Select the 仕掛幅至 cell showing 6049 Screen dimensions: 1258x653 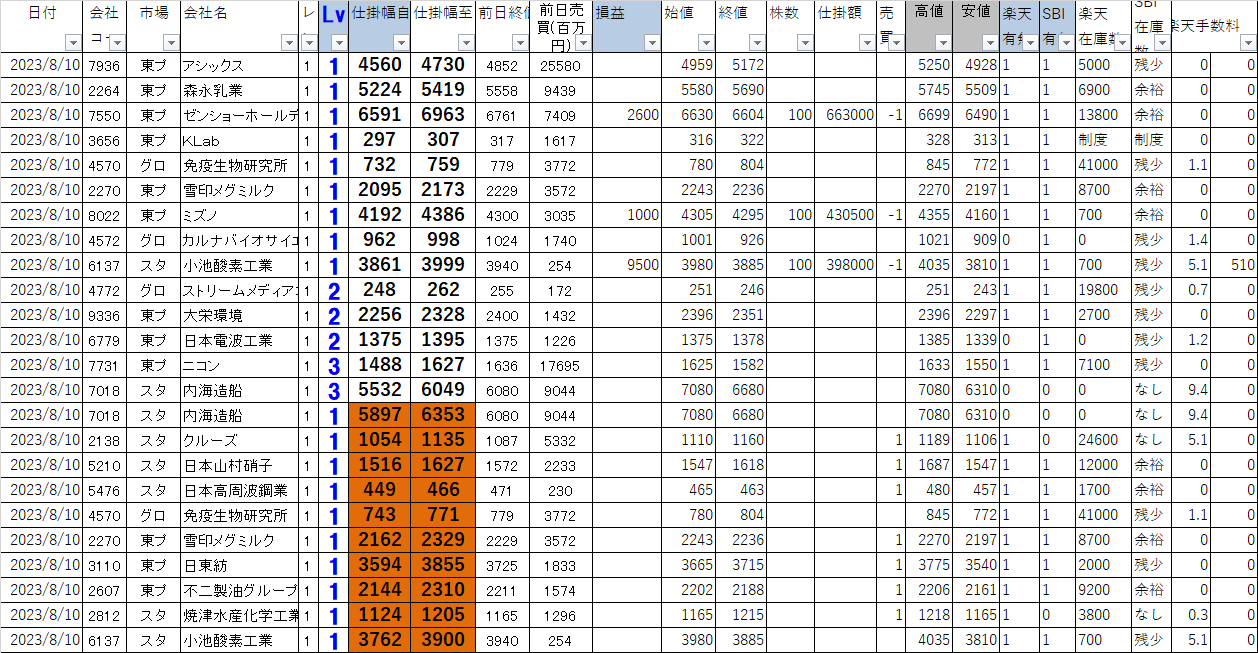point(443,390)
